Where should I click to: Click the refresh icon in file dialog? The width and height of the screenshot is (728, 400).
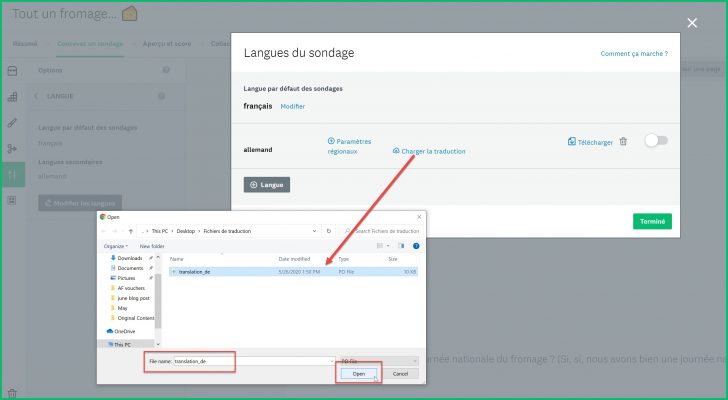point(330,231)
